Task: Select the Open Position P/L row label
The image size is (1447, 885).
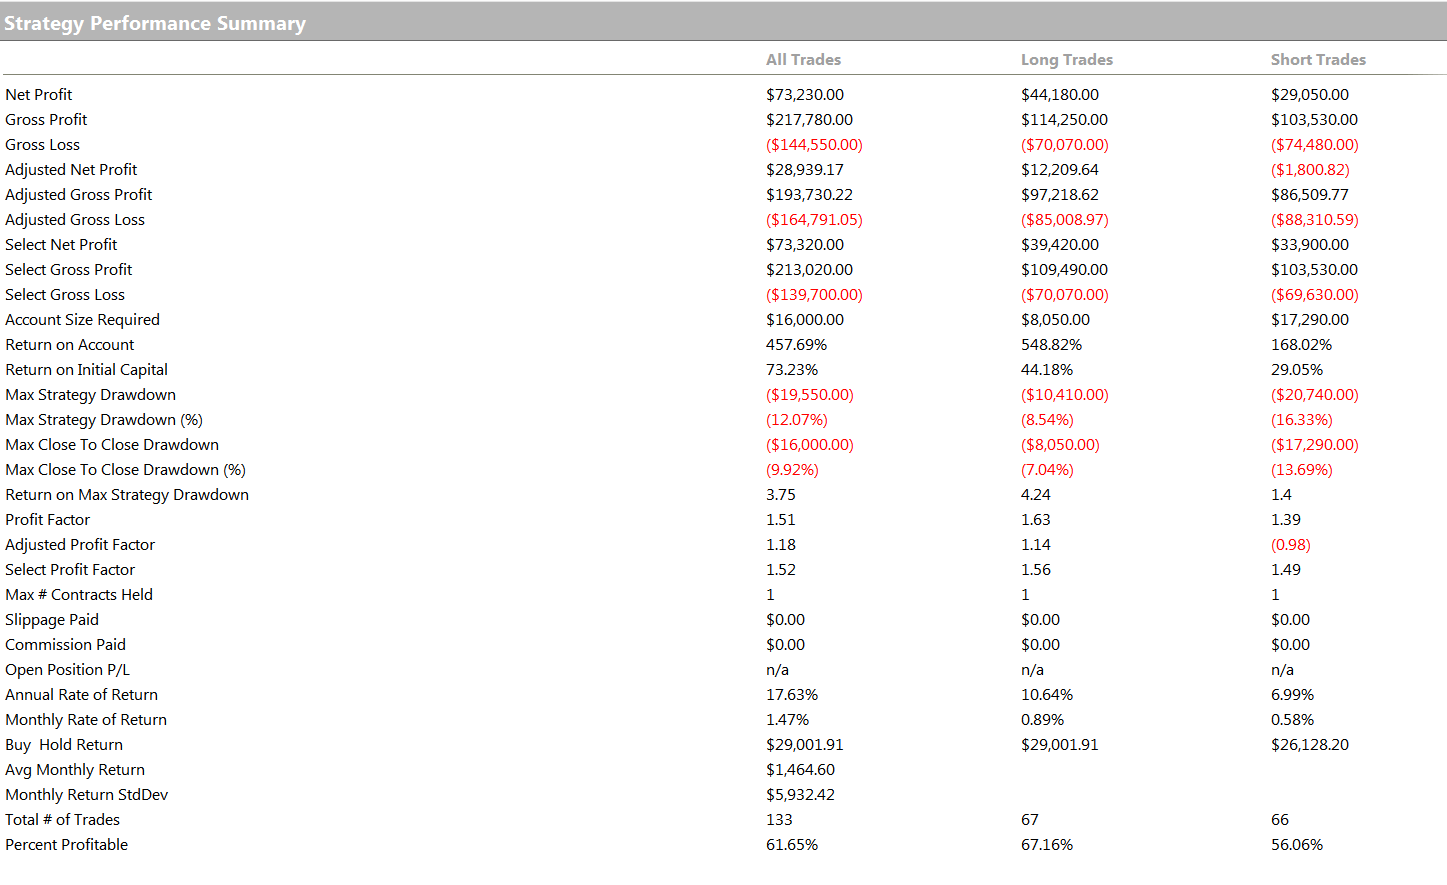Action: tap(67, 670)
